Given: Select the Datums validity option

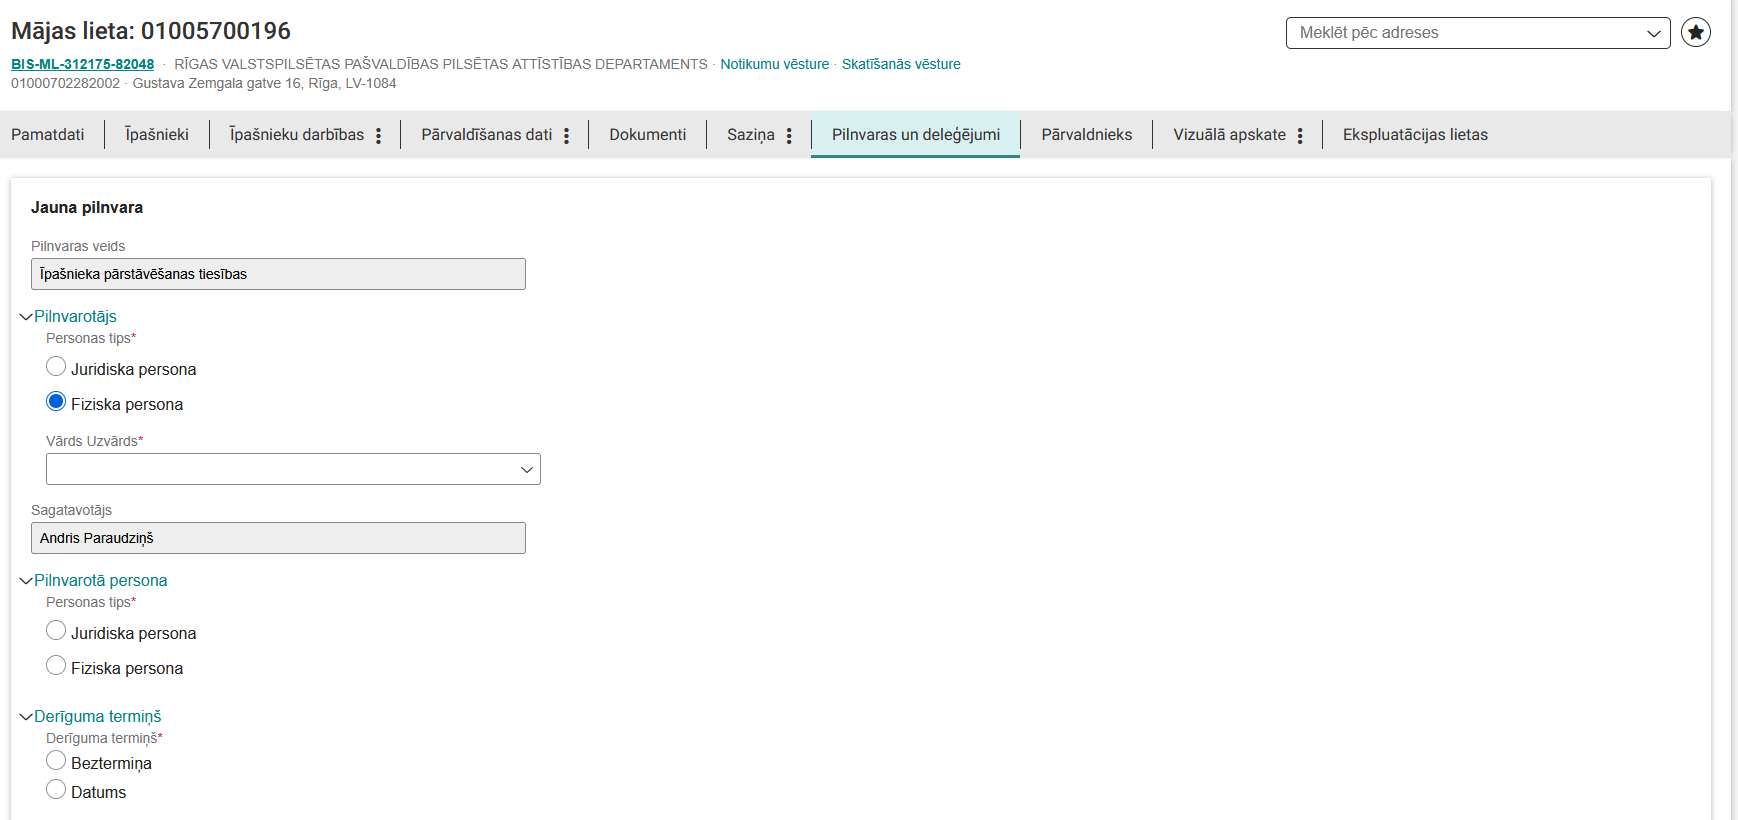Looking at the screenshot, I should 56,790.
